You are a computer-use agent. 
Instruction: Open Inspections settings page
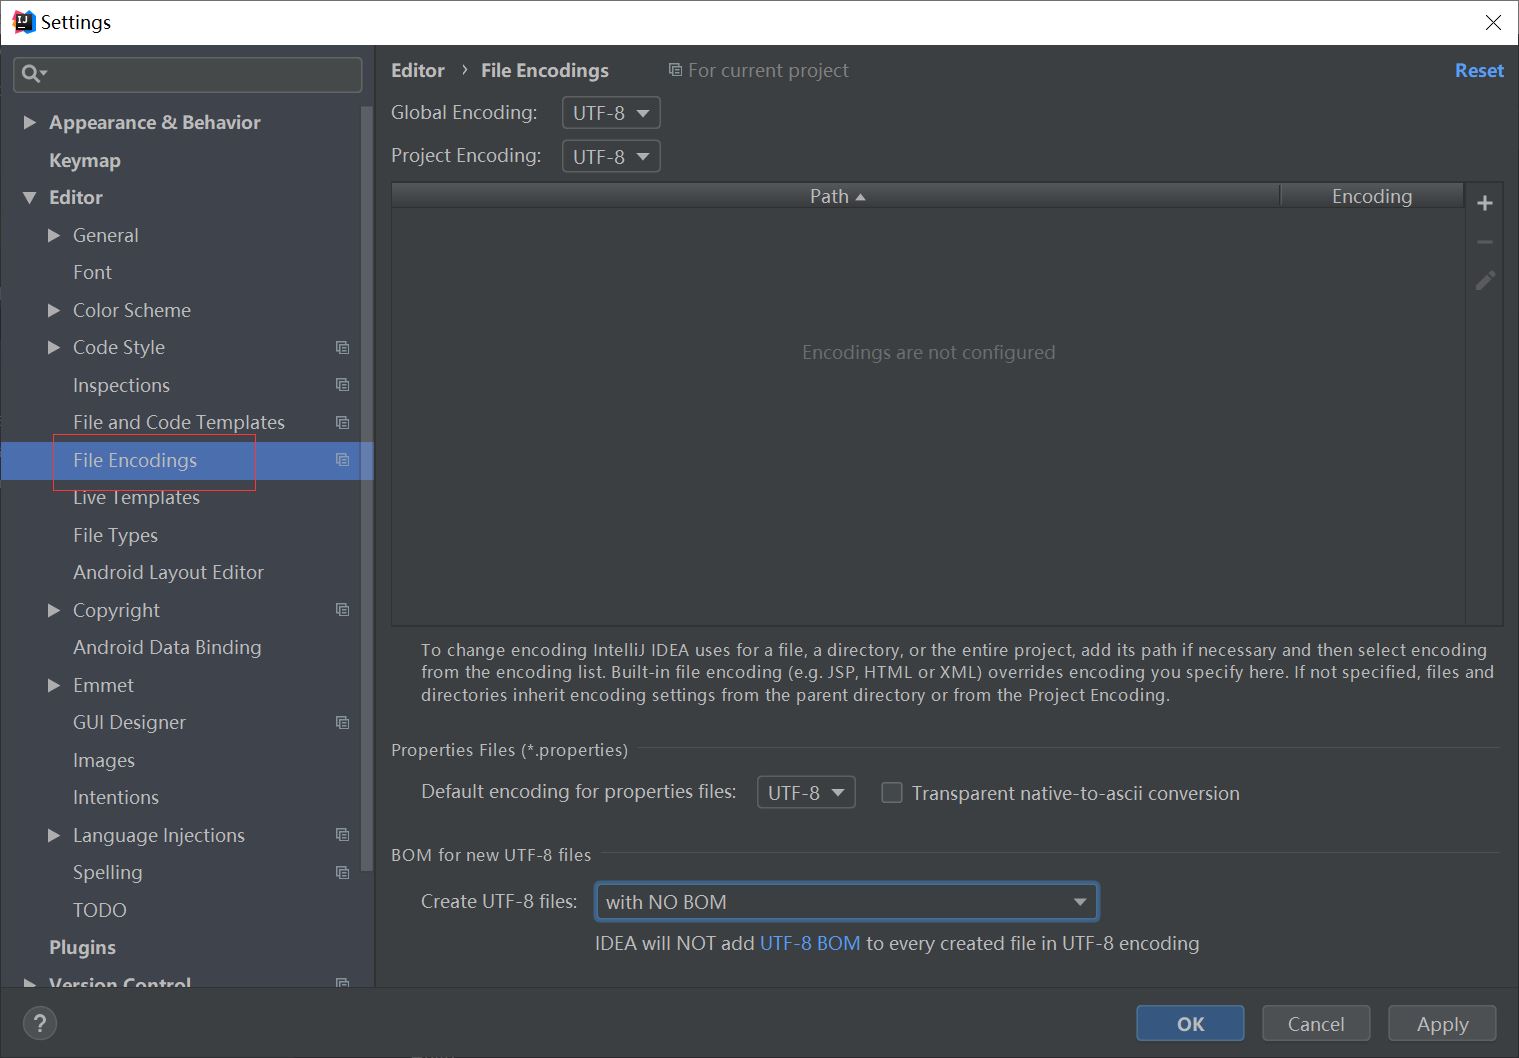click(121, 385)
